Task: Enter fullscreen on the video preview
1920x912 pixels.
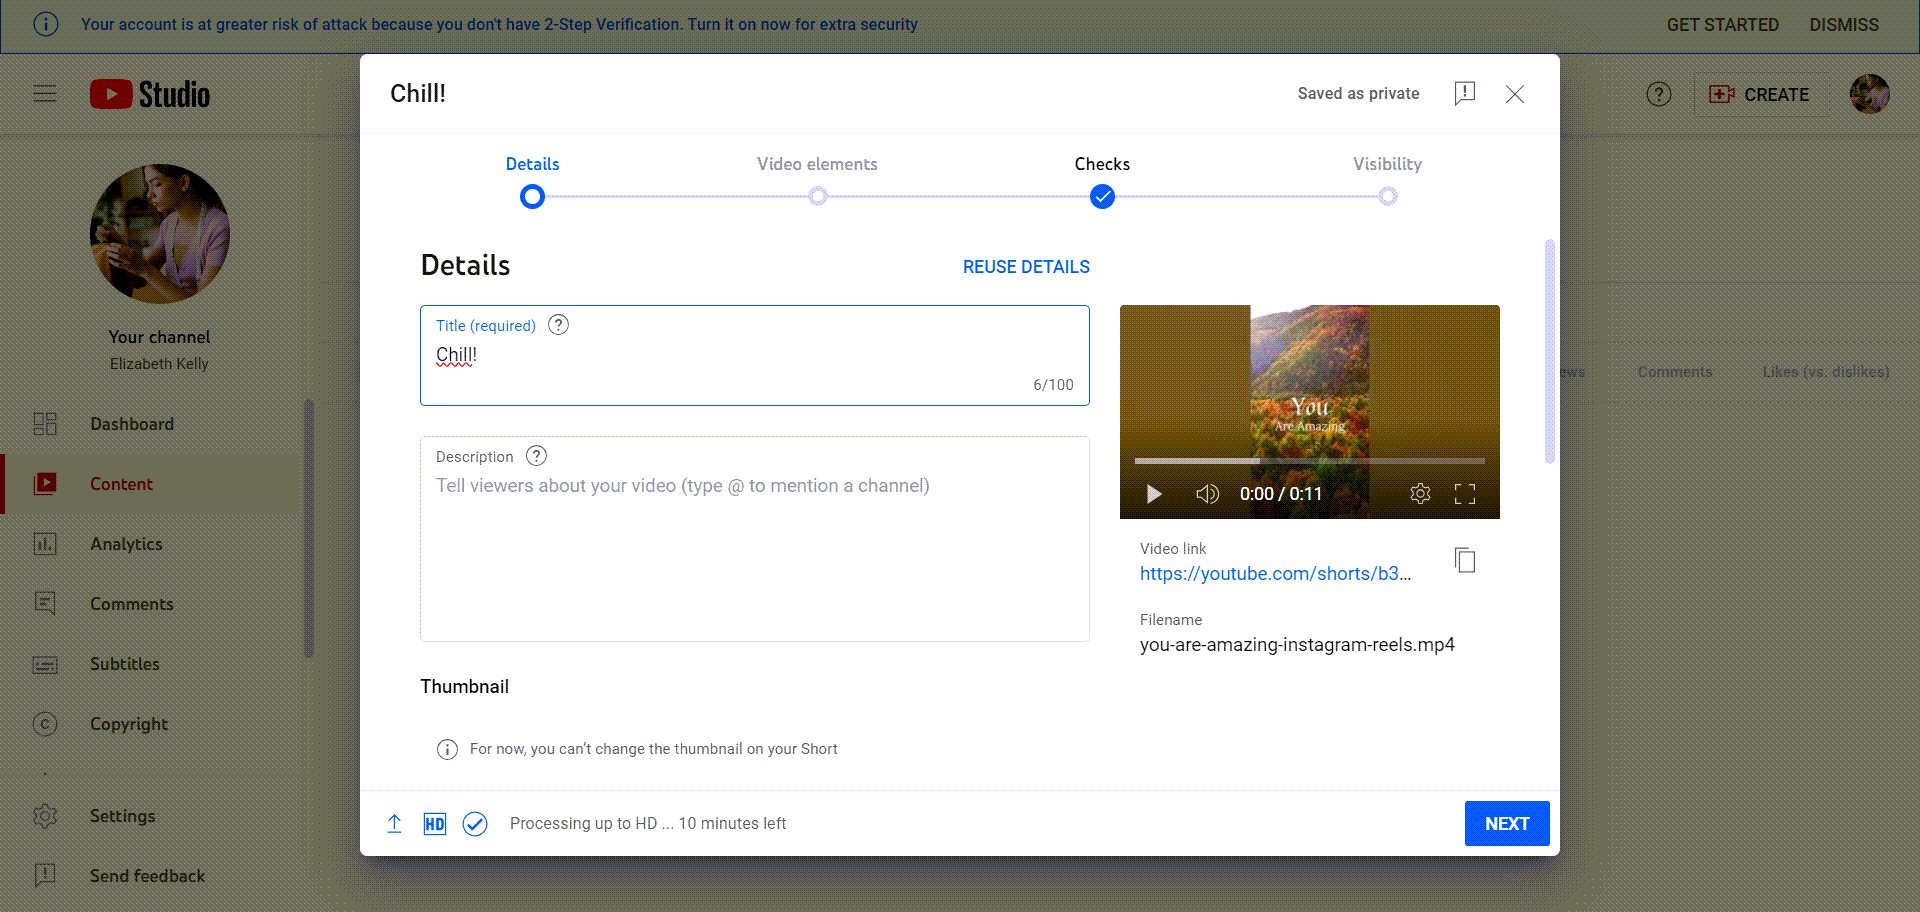Action: point(1465,494)
